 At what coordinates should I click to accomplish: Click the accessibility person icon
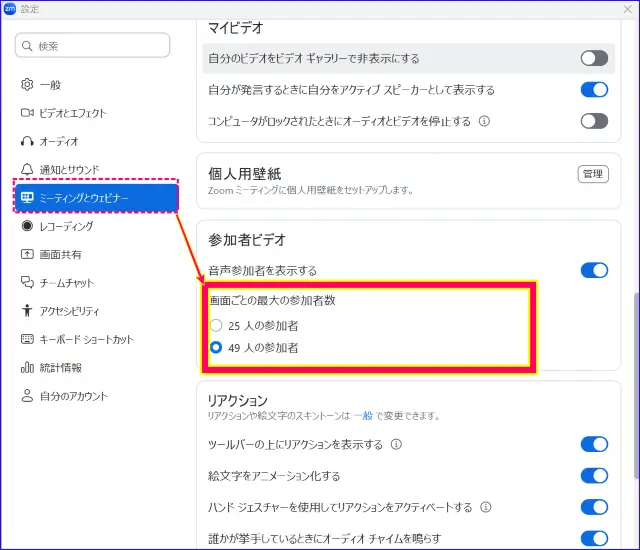(27, 310)
